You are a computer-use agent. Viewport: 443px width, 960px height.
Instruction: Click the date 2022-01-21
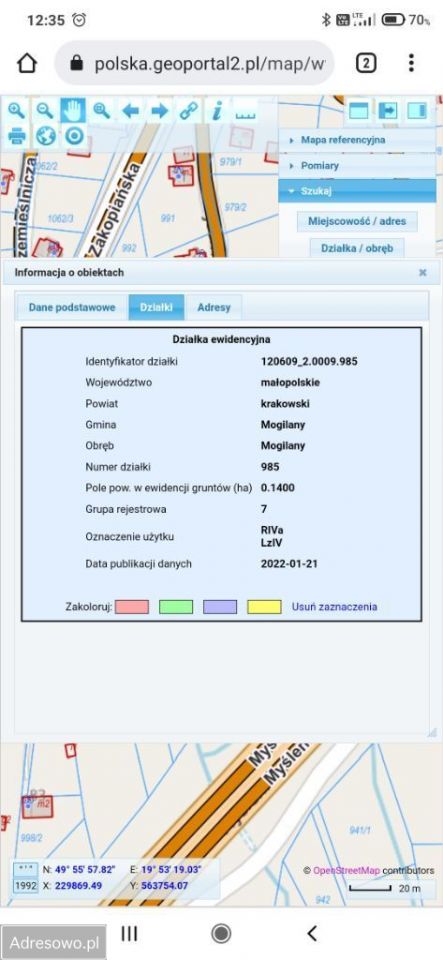287,563
